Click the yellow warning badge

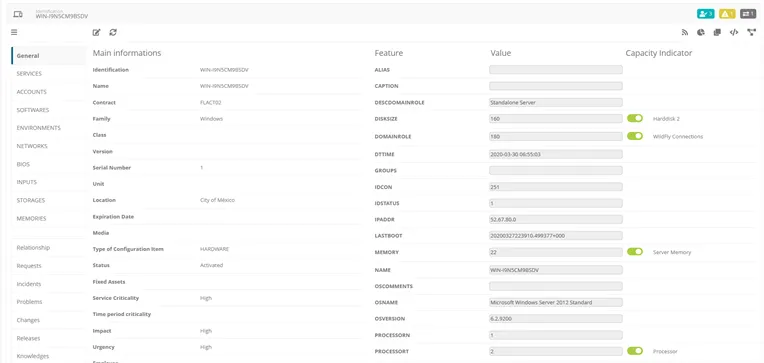coord(727,14)
